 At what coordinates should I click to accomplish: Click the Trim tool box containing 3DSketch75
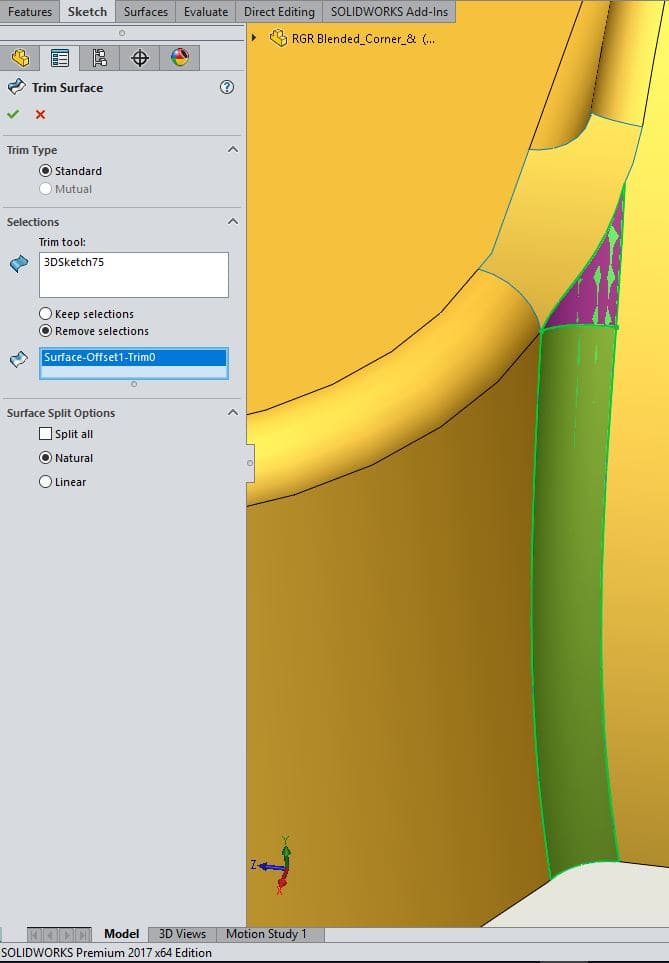pos(134,274)
